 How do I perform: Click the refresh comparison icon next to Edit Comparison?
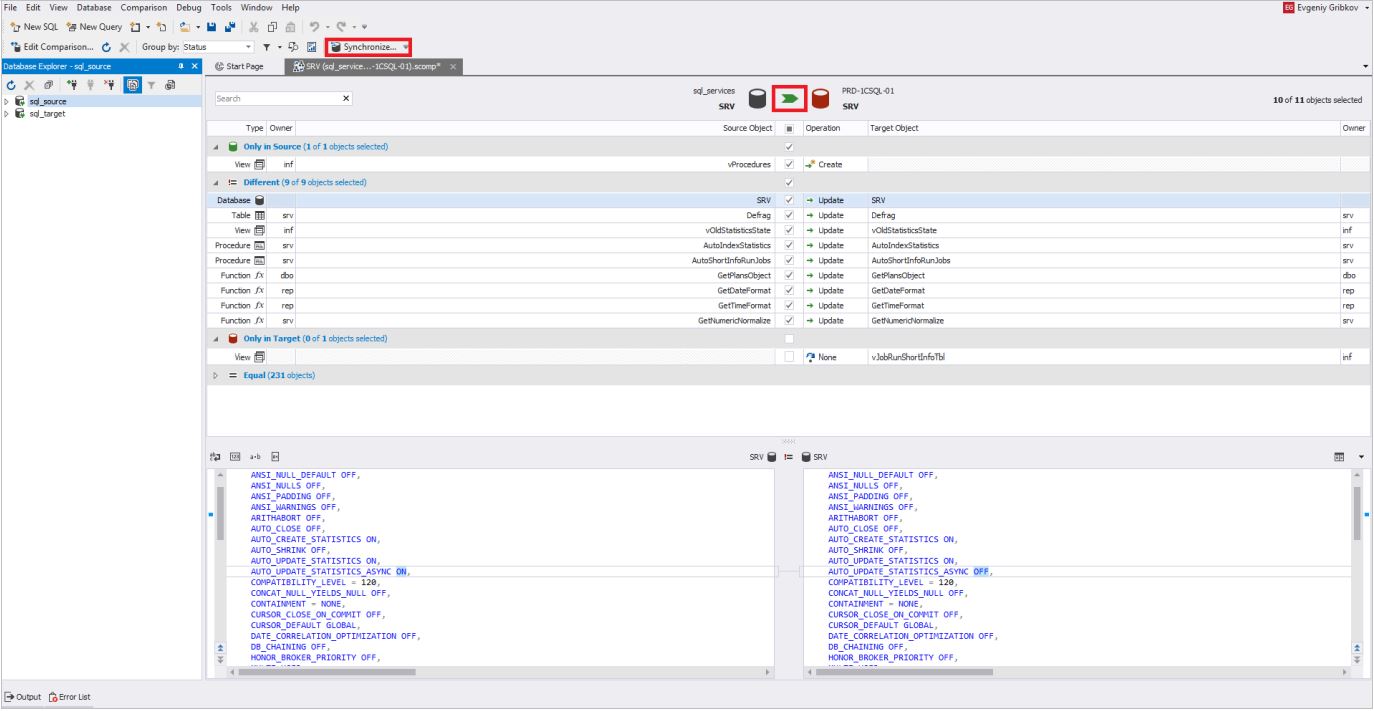(105, 46)
